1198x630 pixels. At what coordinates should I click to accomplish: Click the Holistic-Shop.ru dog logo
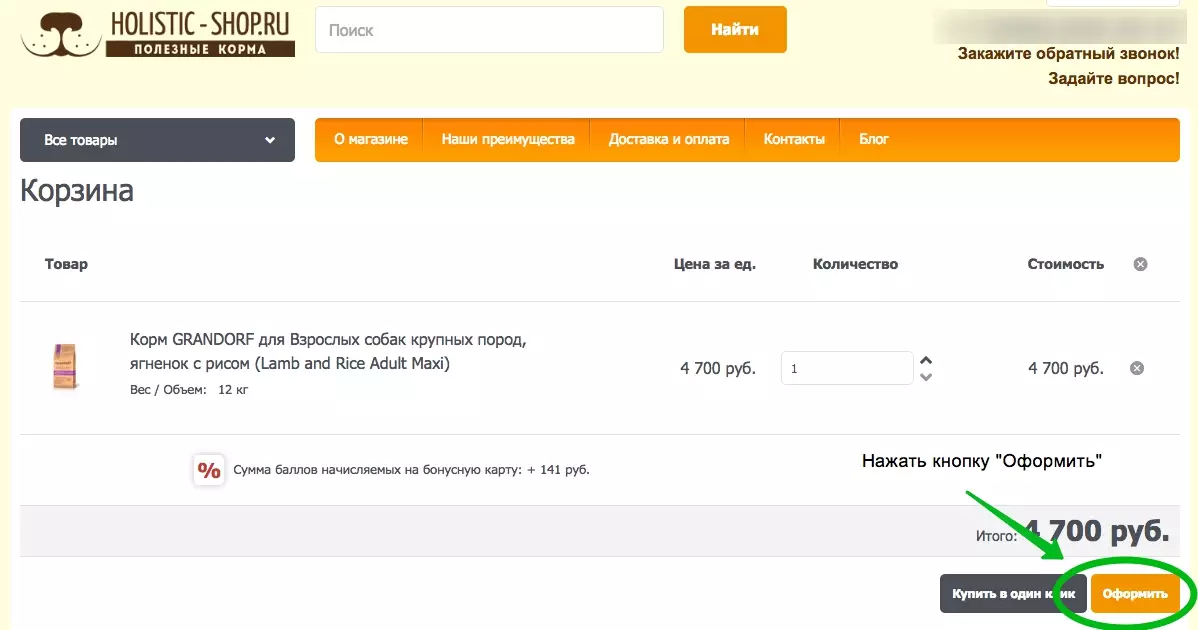(157, 35)
